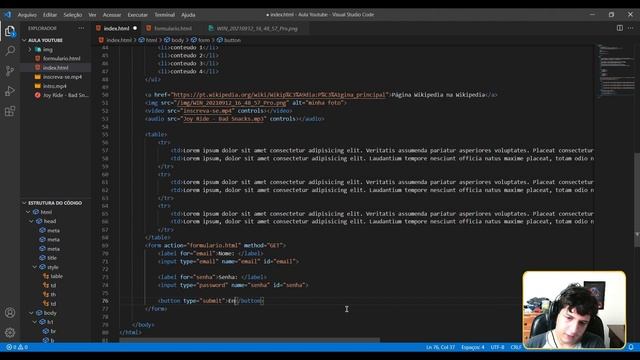Image resolution: width=640 pixels, height=360 pixels.
Task: Open the Editar menu
Action: click(x=50, y=15)
